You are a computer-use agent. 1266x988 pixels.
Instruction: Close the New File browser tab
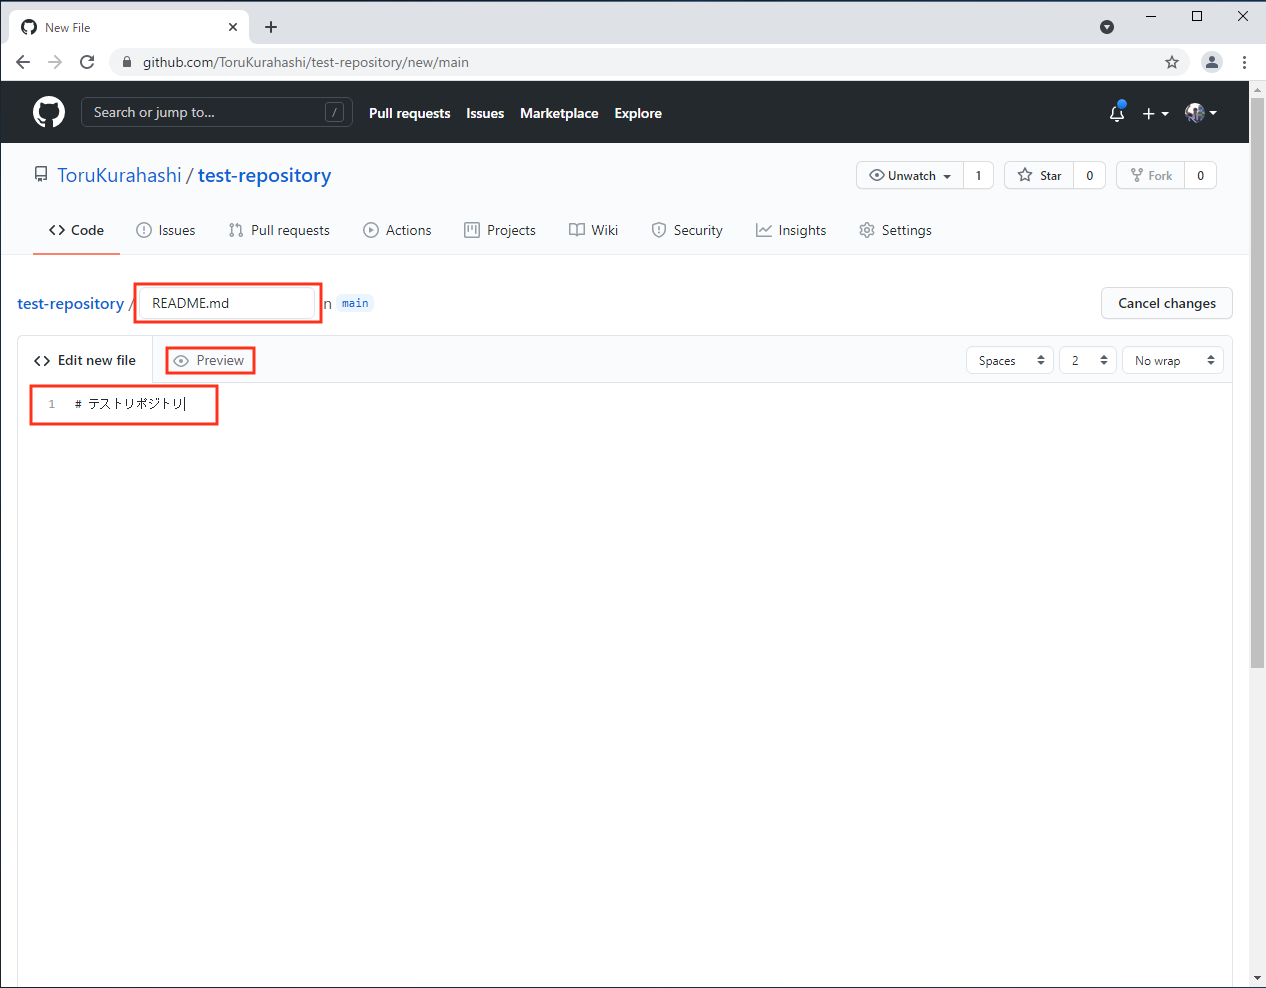click(x=233, y=27)
